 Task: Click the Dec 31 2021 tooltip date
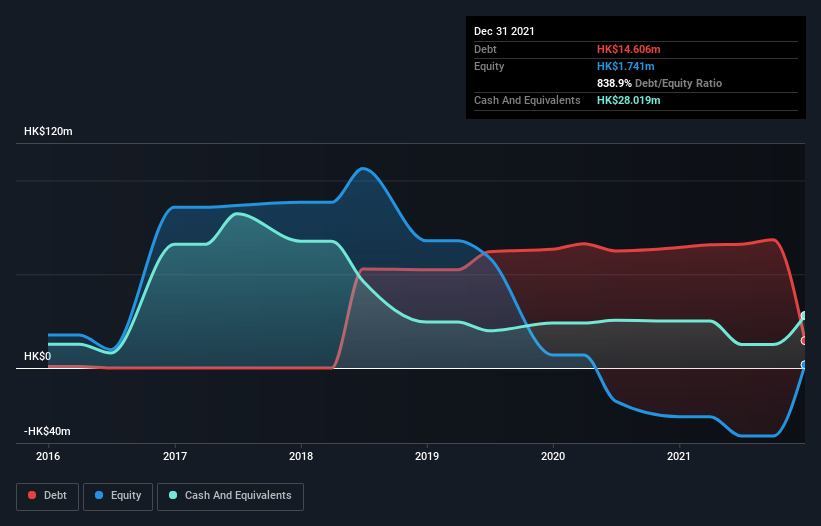tap(504, 31)
